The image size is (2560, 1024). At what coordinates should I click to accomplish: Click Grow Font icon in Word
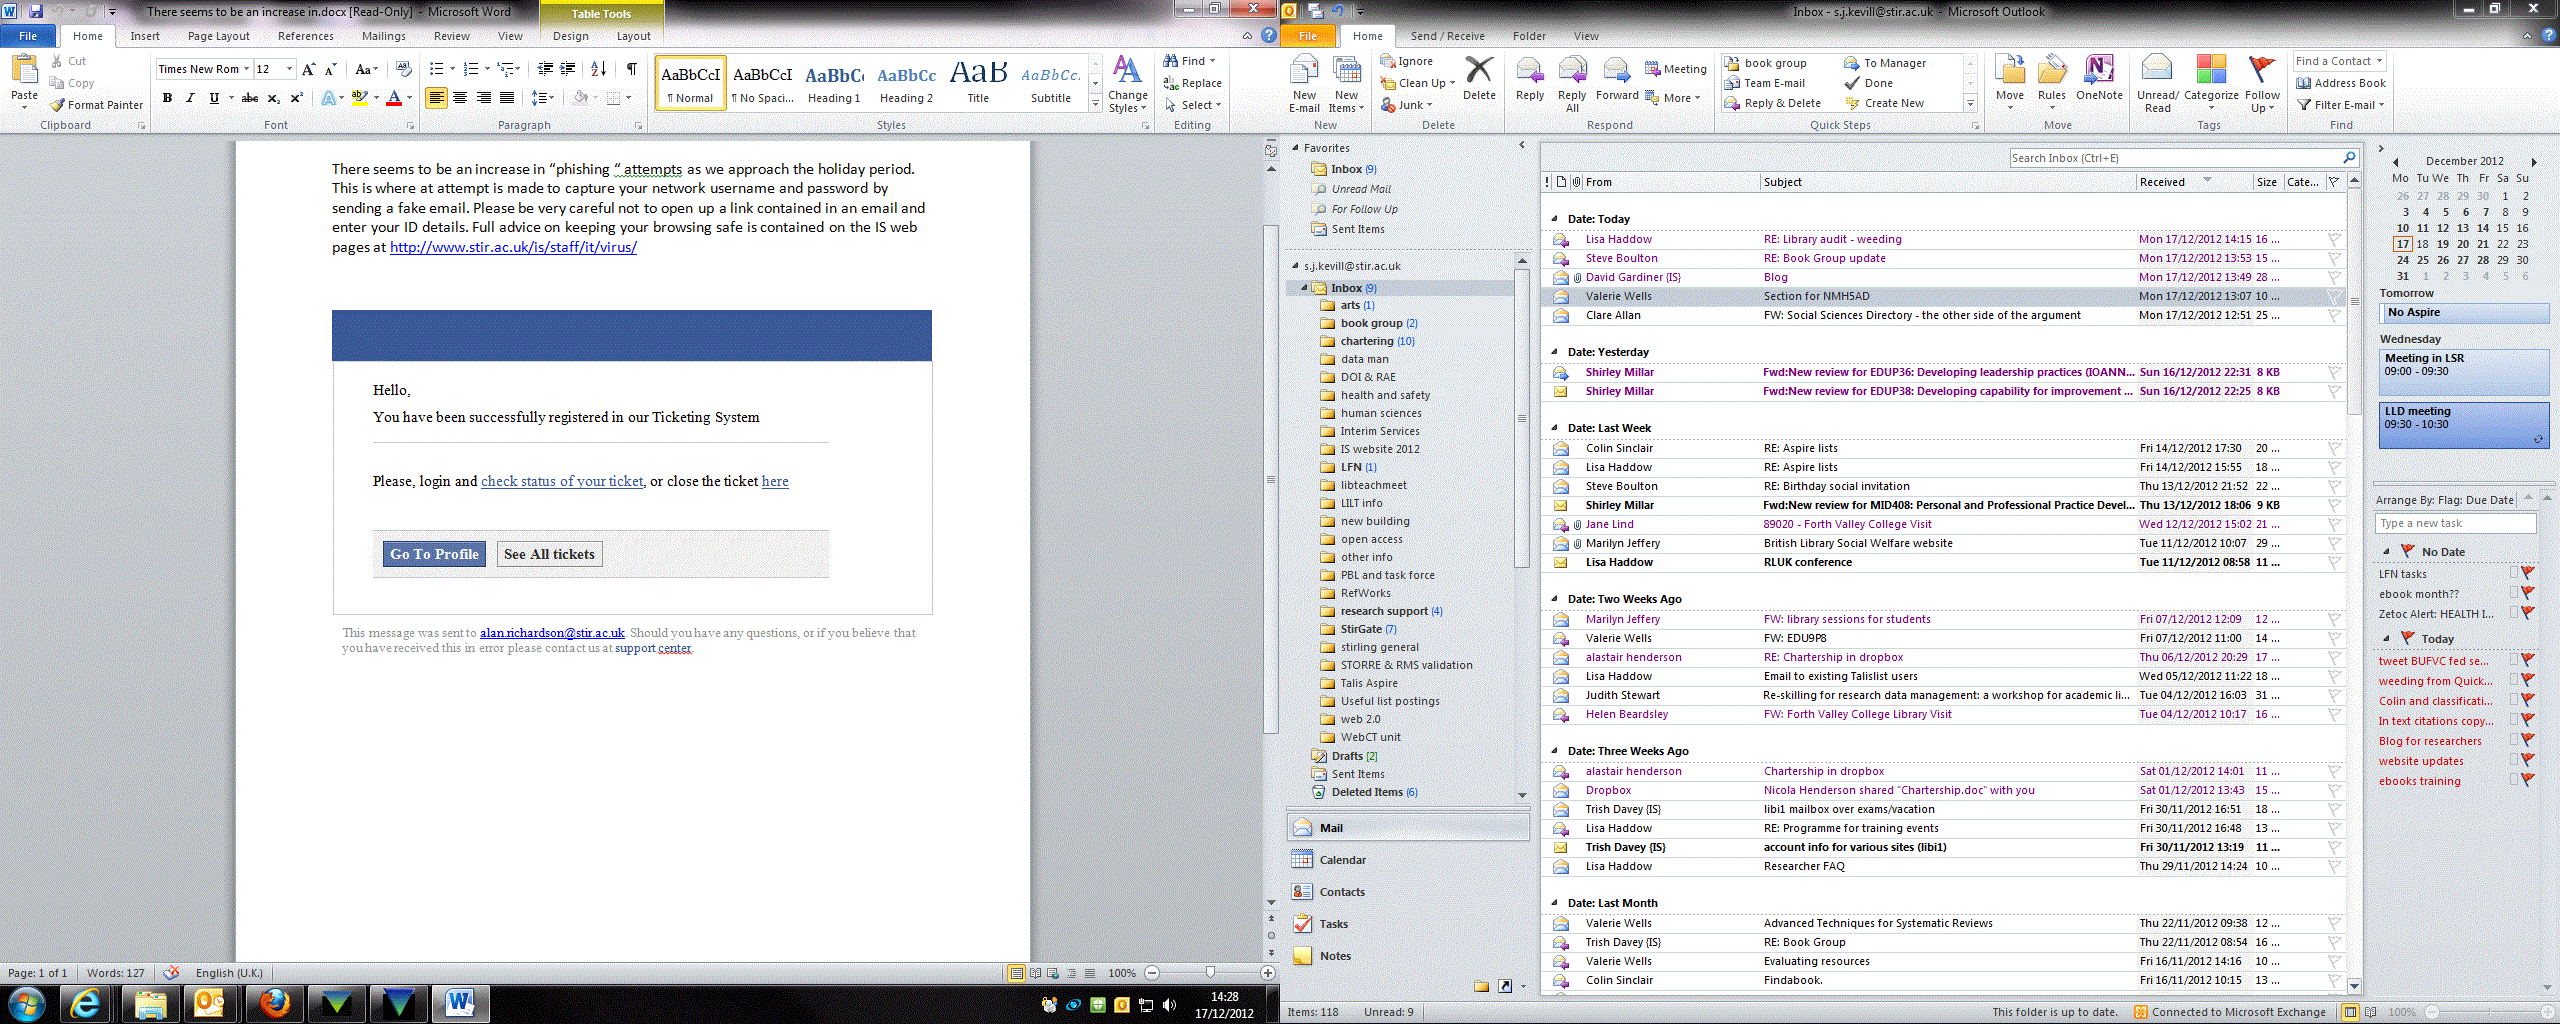[x=308, y=69]
